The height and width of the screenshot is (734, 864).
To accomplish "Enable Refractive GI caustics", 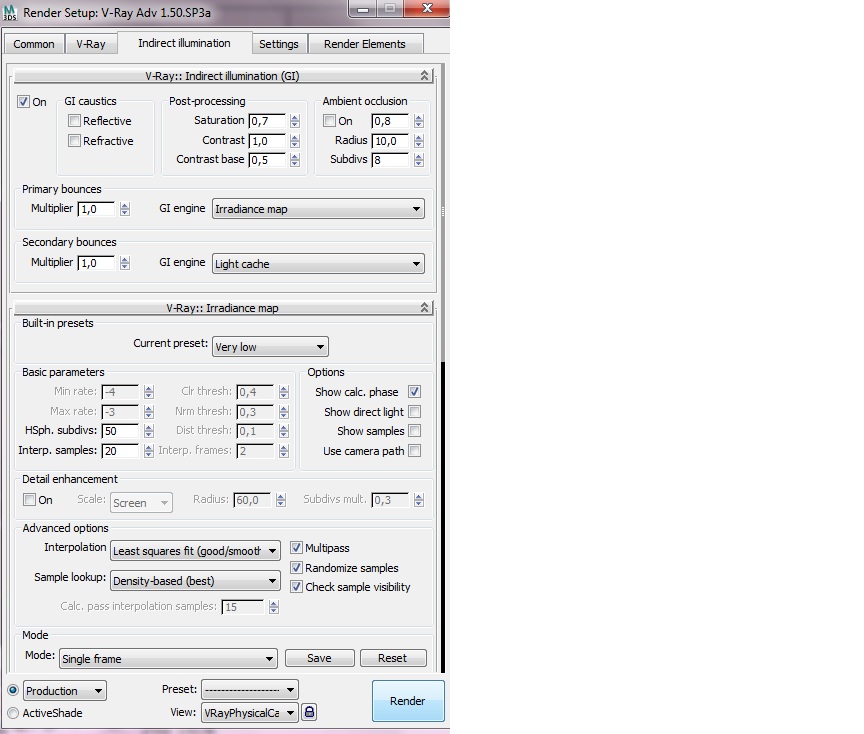I will [74, 141].
